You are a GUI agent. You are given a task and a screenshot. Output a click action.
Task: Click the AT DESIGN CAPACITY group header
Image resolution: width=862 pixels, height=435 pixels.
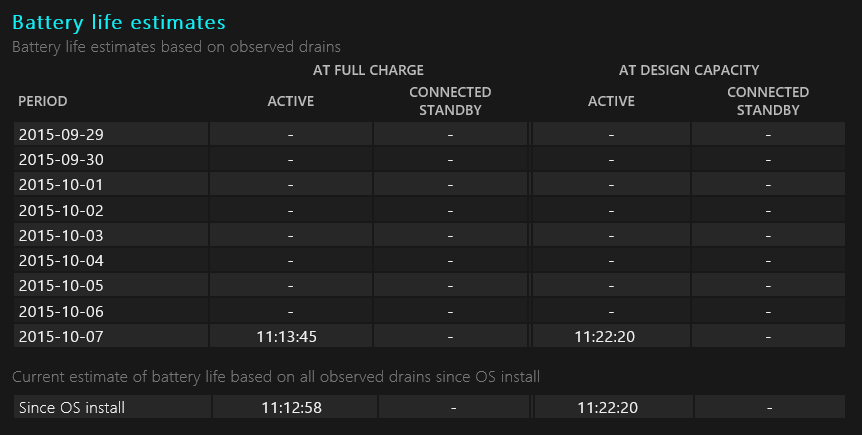coord(689,70)
